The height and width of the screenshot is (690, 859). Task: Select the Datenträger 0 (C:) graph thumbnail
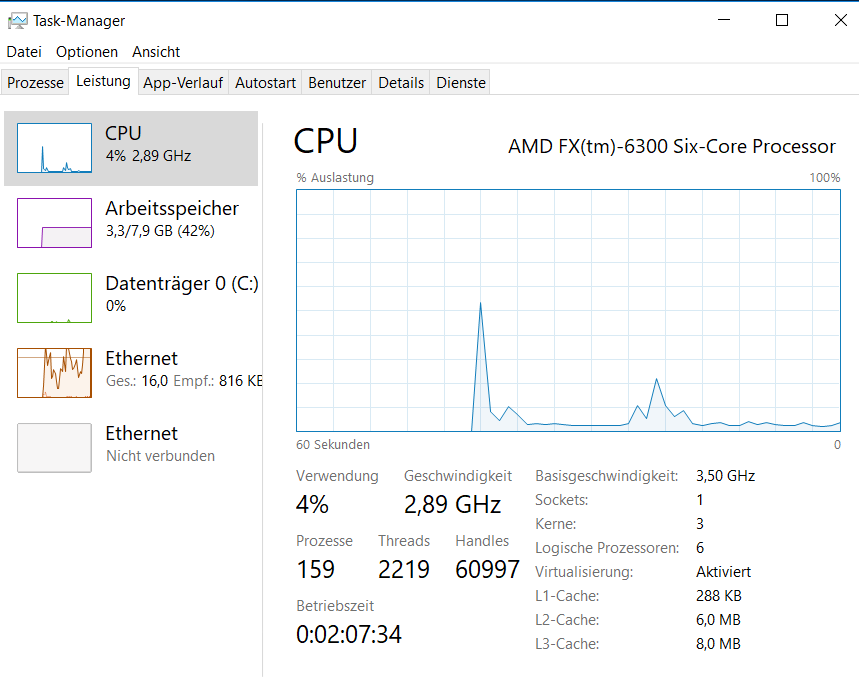click(54, 298)
